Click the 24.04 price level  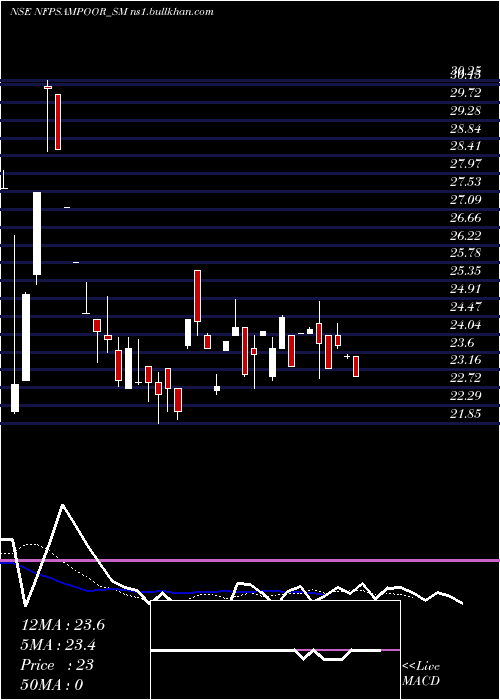(x=466, y=325)
